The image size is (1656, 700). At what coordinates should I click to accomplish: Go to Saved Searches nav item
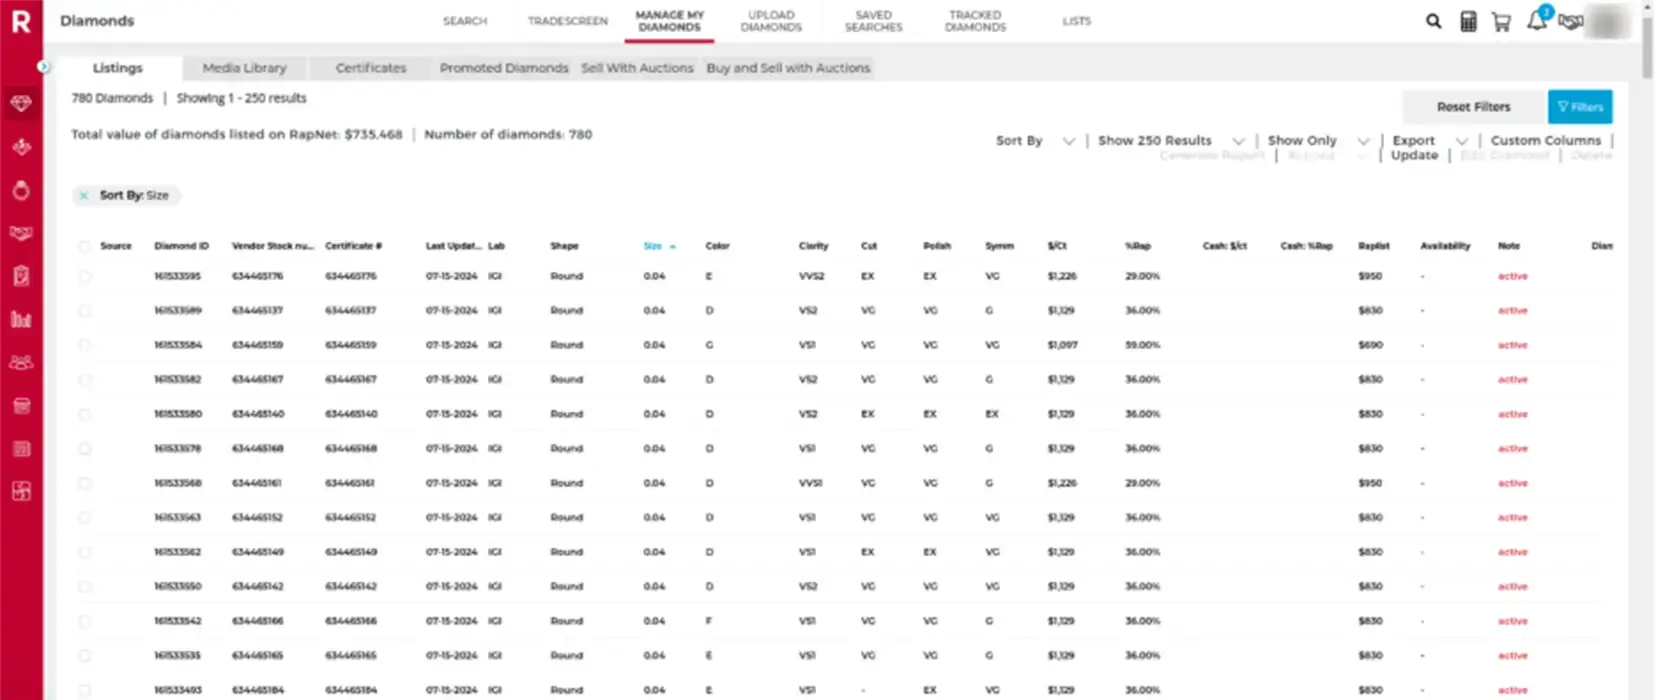pos(873,21)
